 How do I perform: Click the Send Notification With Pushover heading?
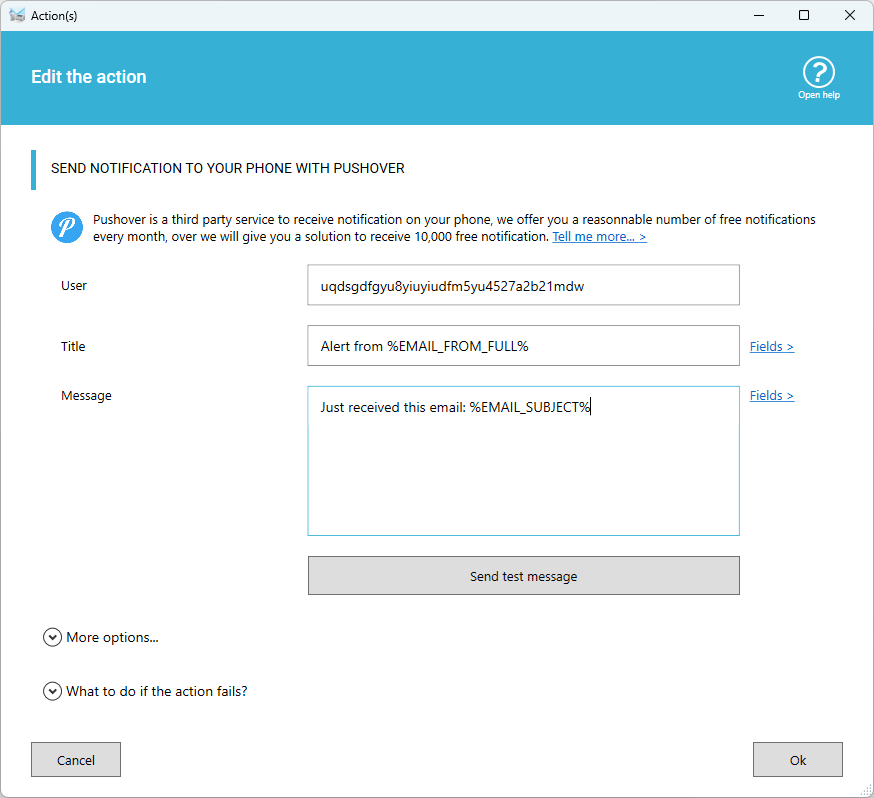tap(227, 168)
